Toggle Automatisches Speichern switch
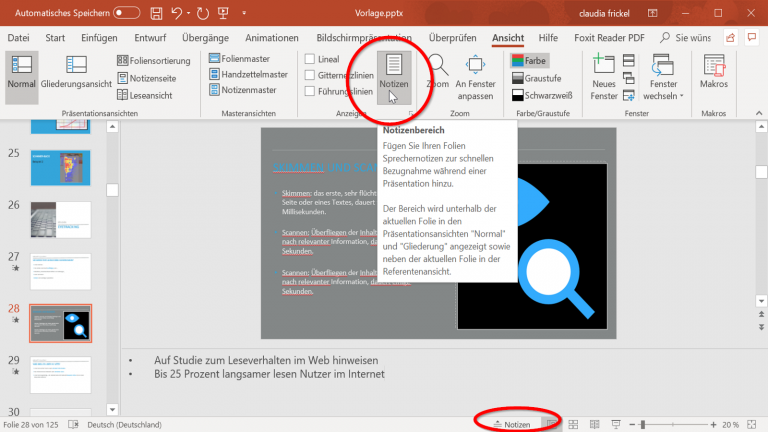 (127, 13)
